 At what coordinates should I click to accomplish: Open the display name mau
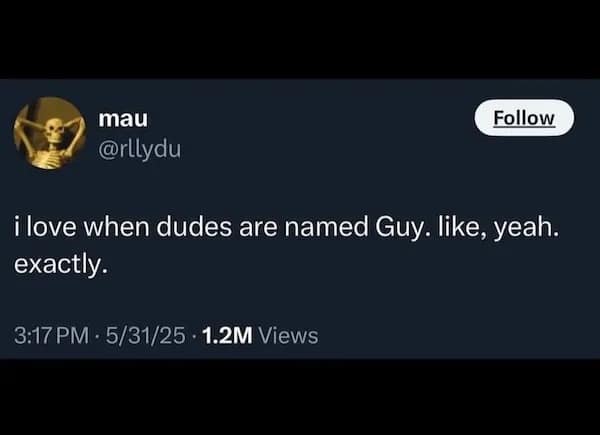(123, 119)
